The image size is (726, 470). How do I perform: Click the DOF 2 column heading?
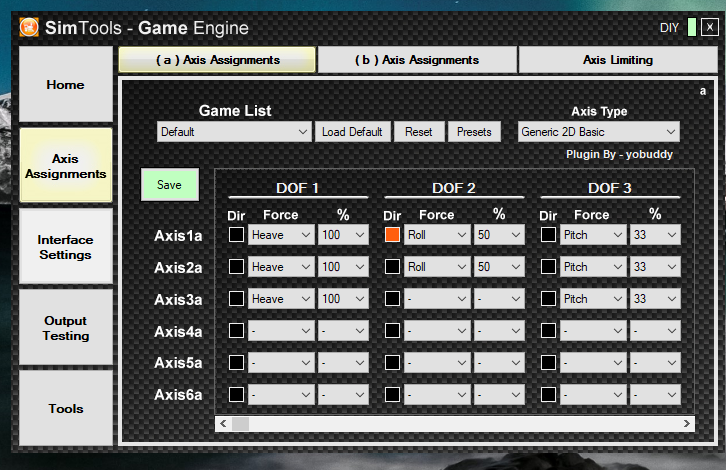[454, 188]
